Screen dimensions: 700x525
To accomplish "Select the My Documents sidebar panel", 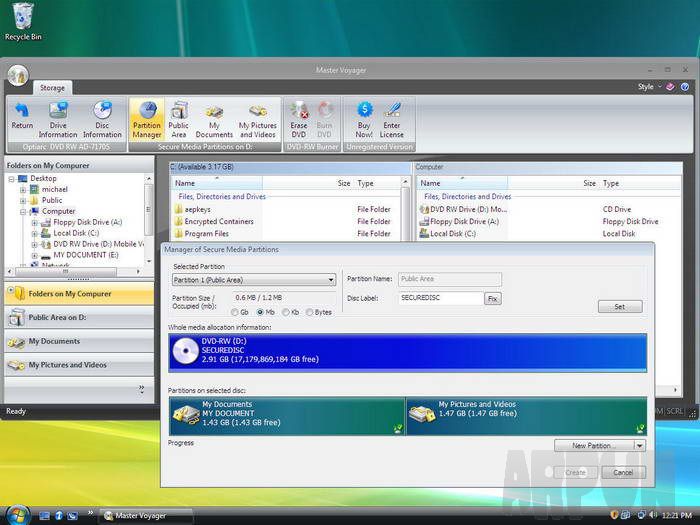I will click(x=77, y=341).
